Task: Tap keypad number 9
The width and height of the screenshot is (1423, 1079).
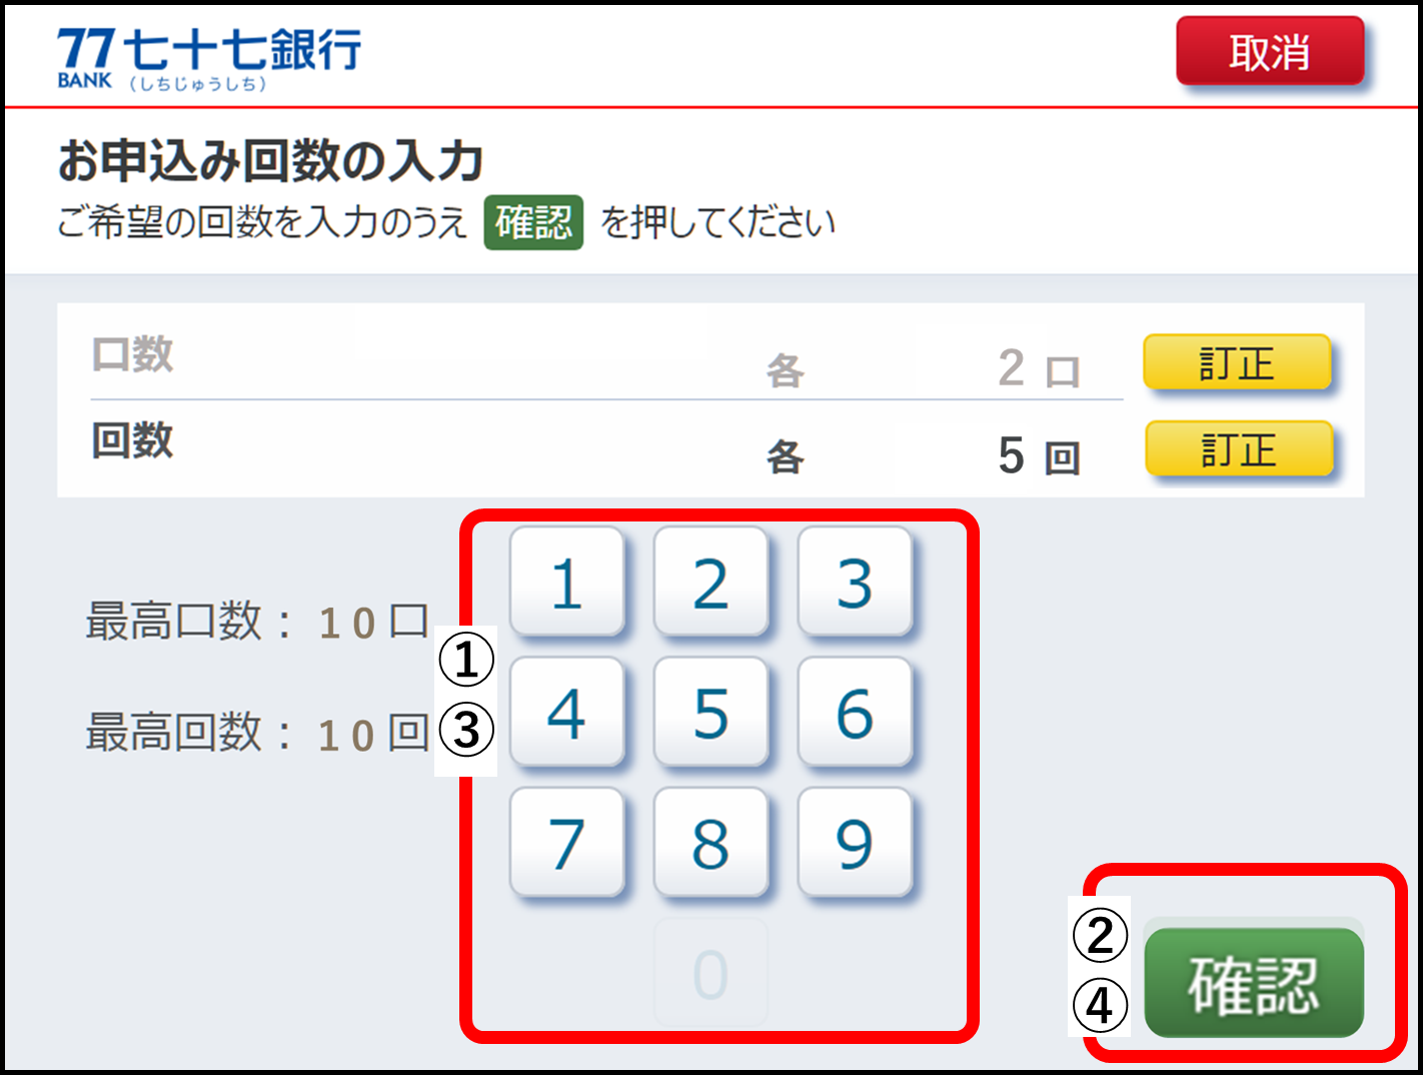Action: pyautogui.click(x=855, y=842)
